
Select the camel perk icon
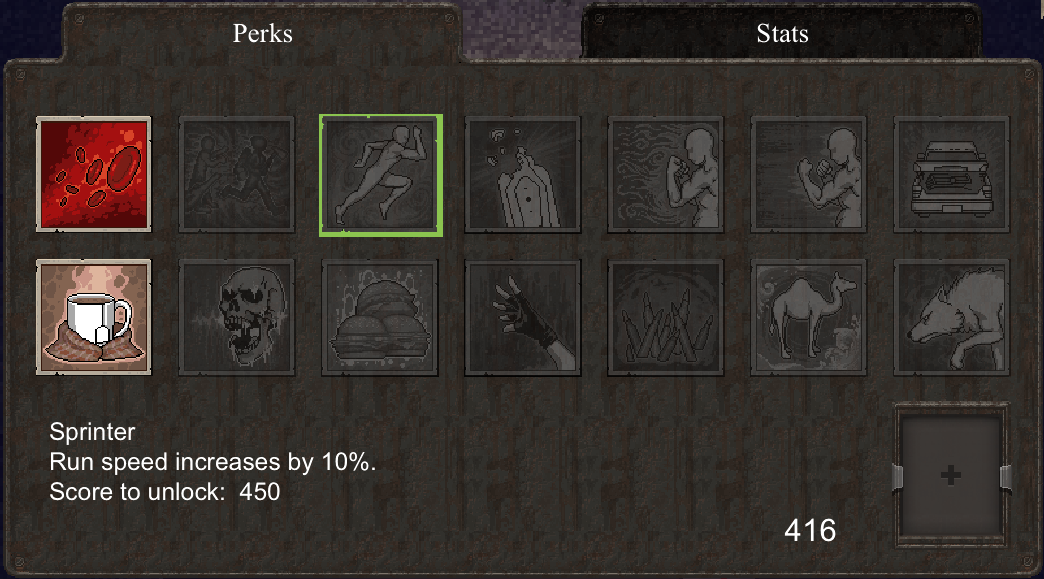[x=808, y=317]
